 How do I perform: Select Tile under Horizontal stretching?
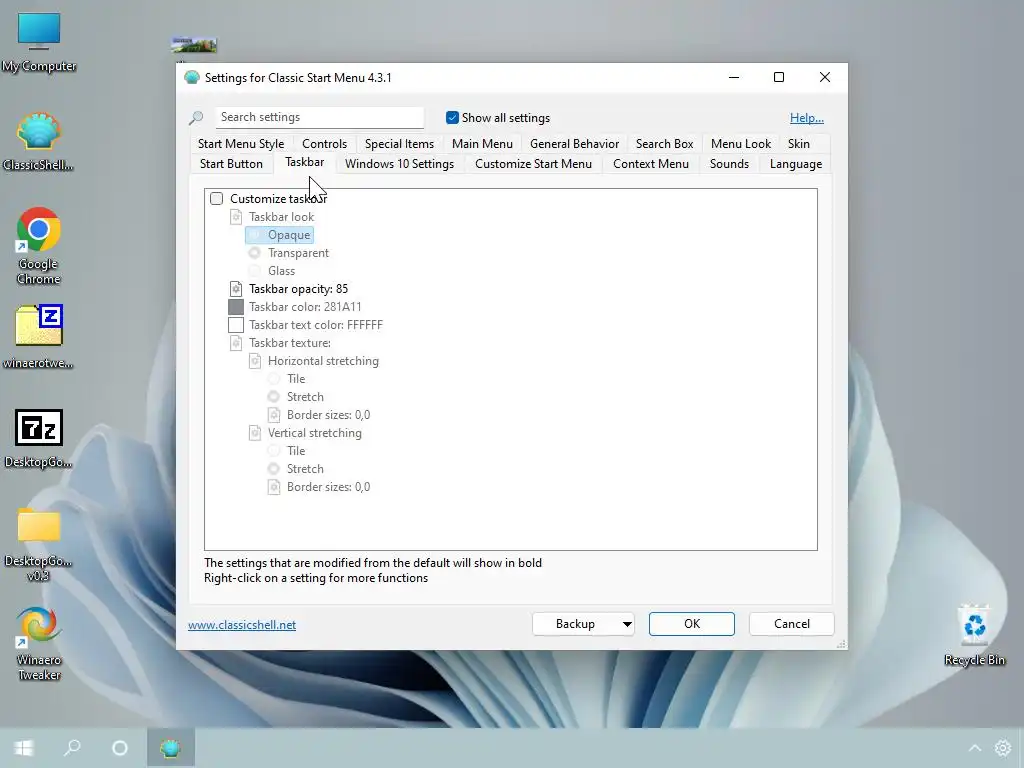click(x=274, y=379)
